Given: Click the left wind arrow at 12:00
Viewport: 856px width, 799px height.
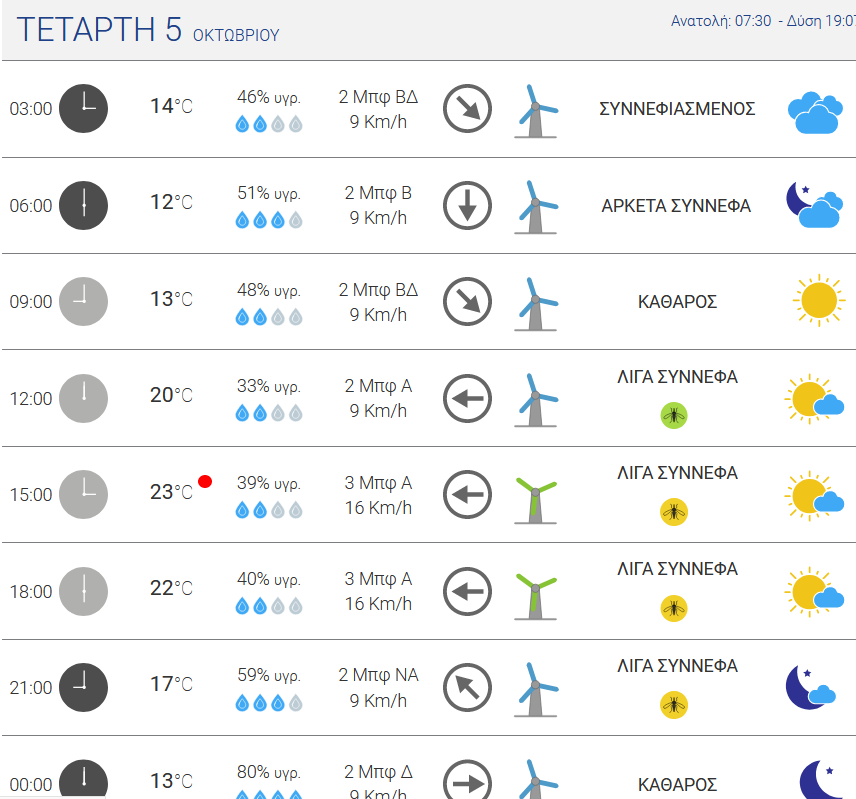Looking at the screenshot, I should [x=467, y=398].
